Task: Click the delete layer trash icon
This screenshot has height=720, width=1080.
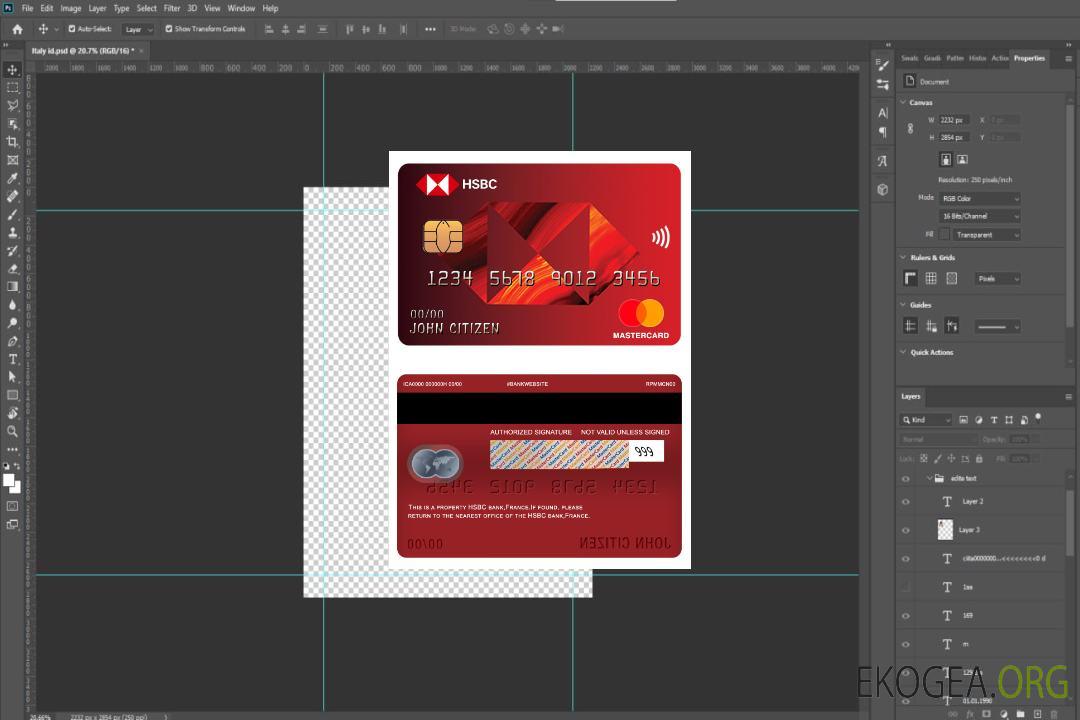Action: (x=1054, y=714)
